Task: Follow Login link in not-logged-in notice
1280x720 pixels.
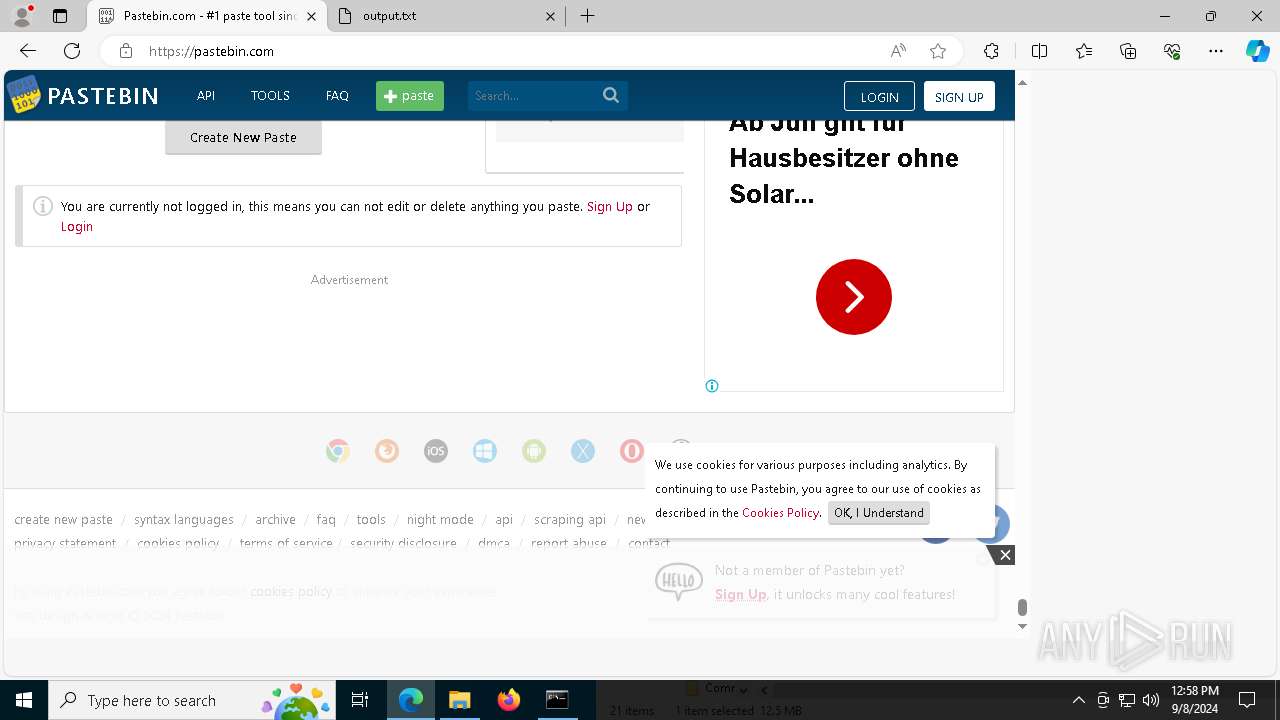Action: point(77,226)
